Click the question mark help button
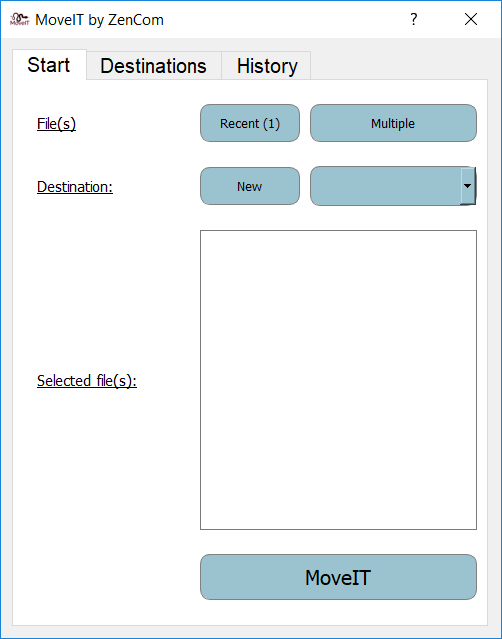The image size is (502, 639). (414, 19)
